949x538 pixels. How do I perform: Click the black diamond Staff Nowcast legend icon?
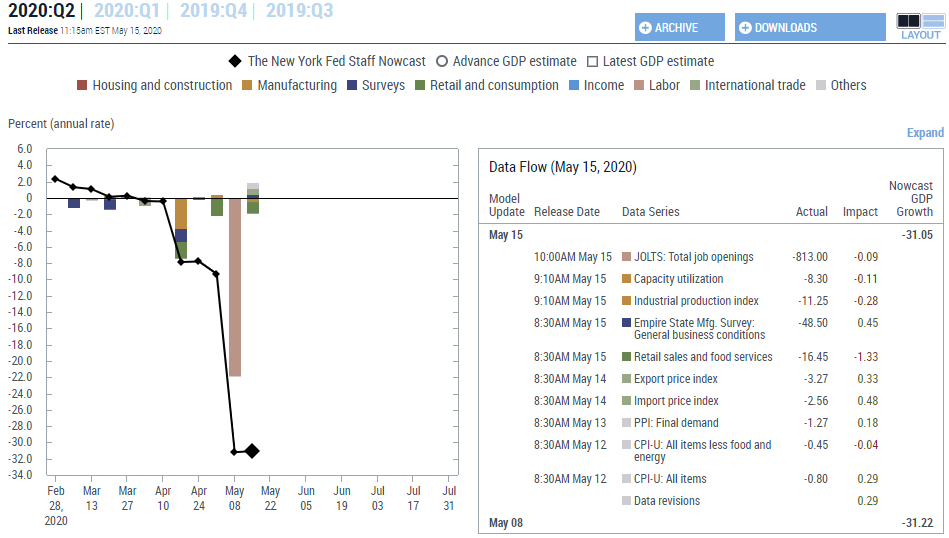pos(235,61)
